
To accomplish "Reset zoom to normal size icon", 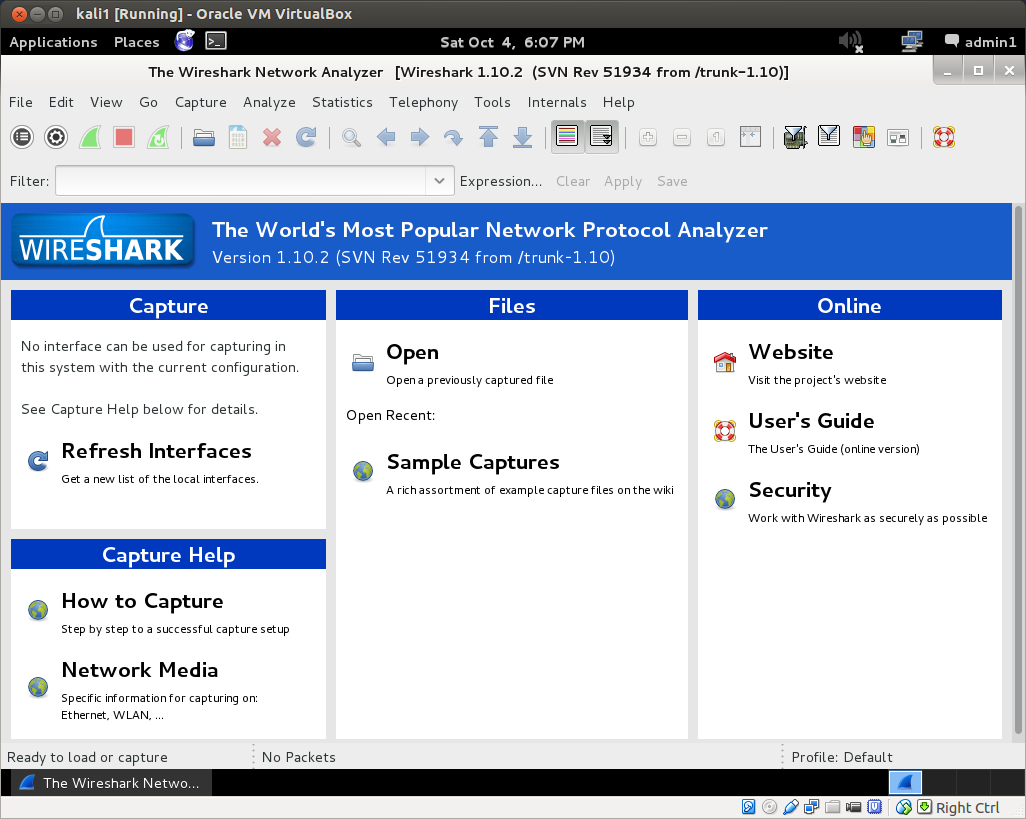I will [x=716, y=137].
